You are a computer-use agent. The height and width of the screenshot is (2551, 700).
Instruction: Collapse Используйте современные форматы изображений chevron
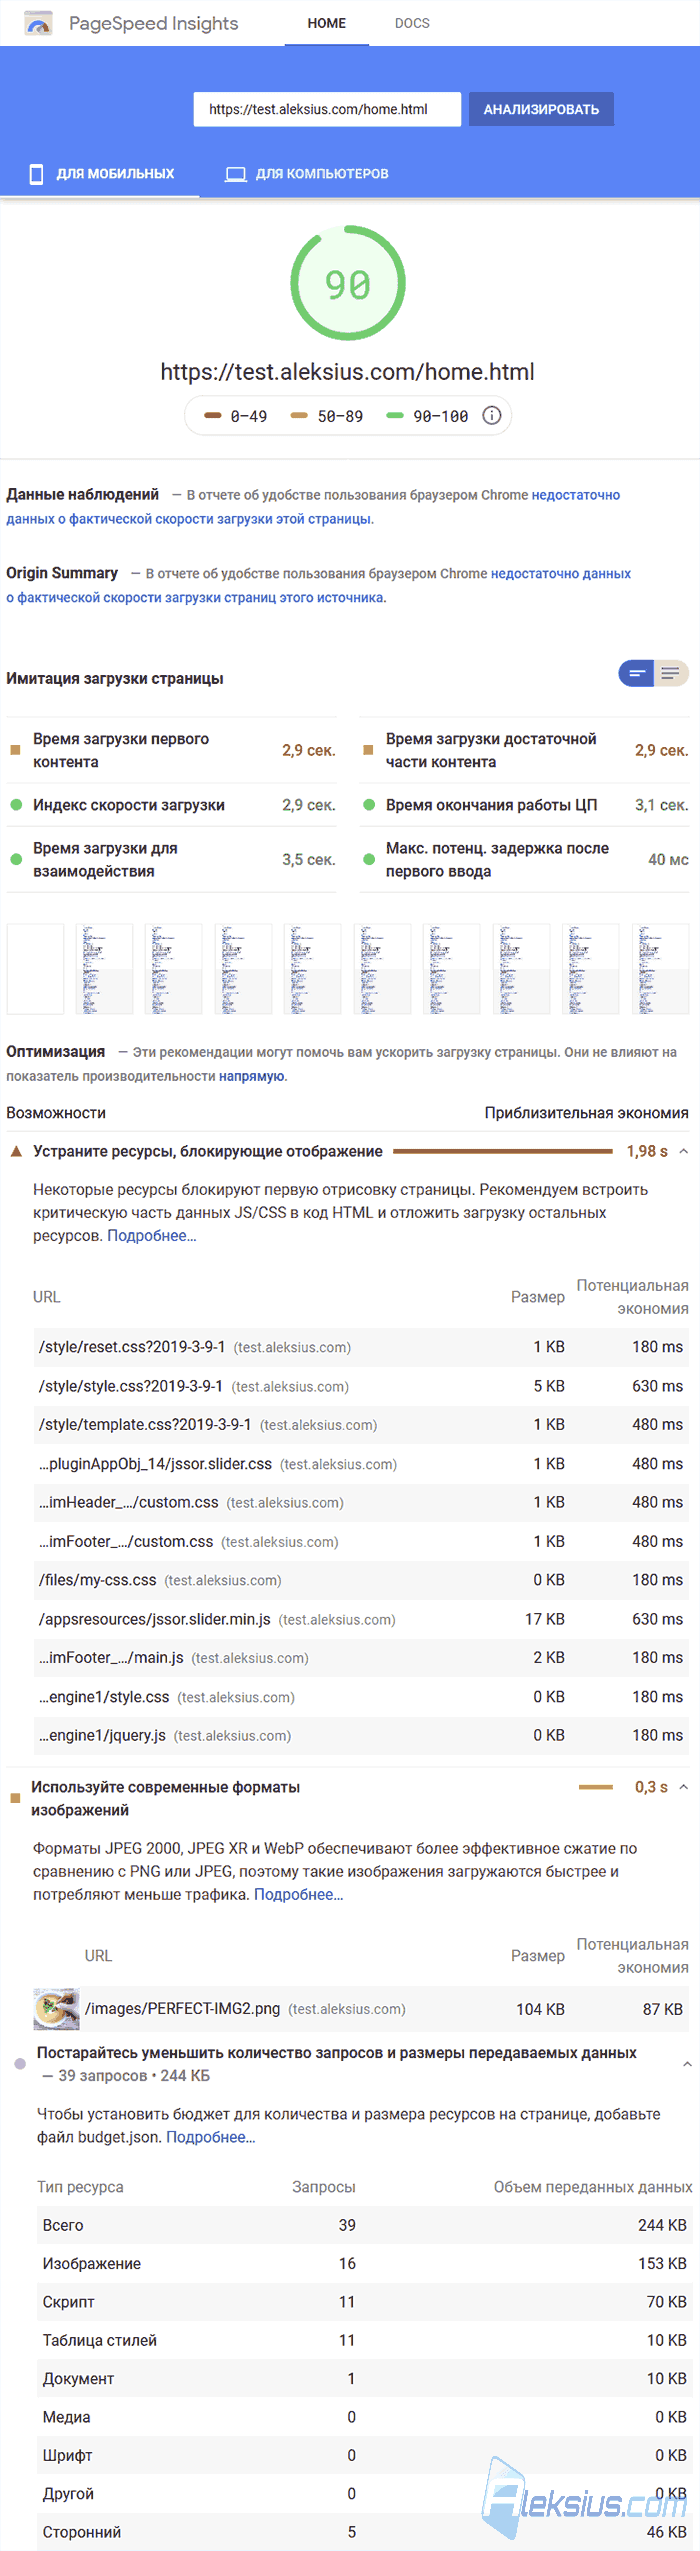coord(684,1786)
